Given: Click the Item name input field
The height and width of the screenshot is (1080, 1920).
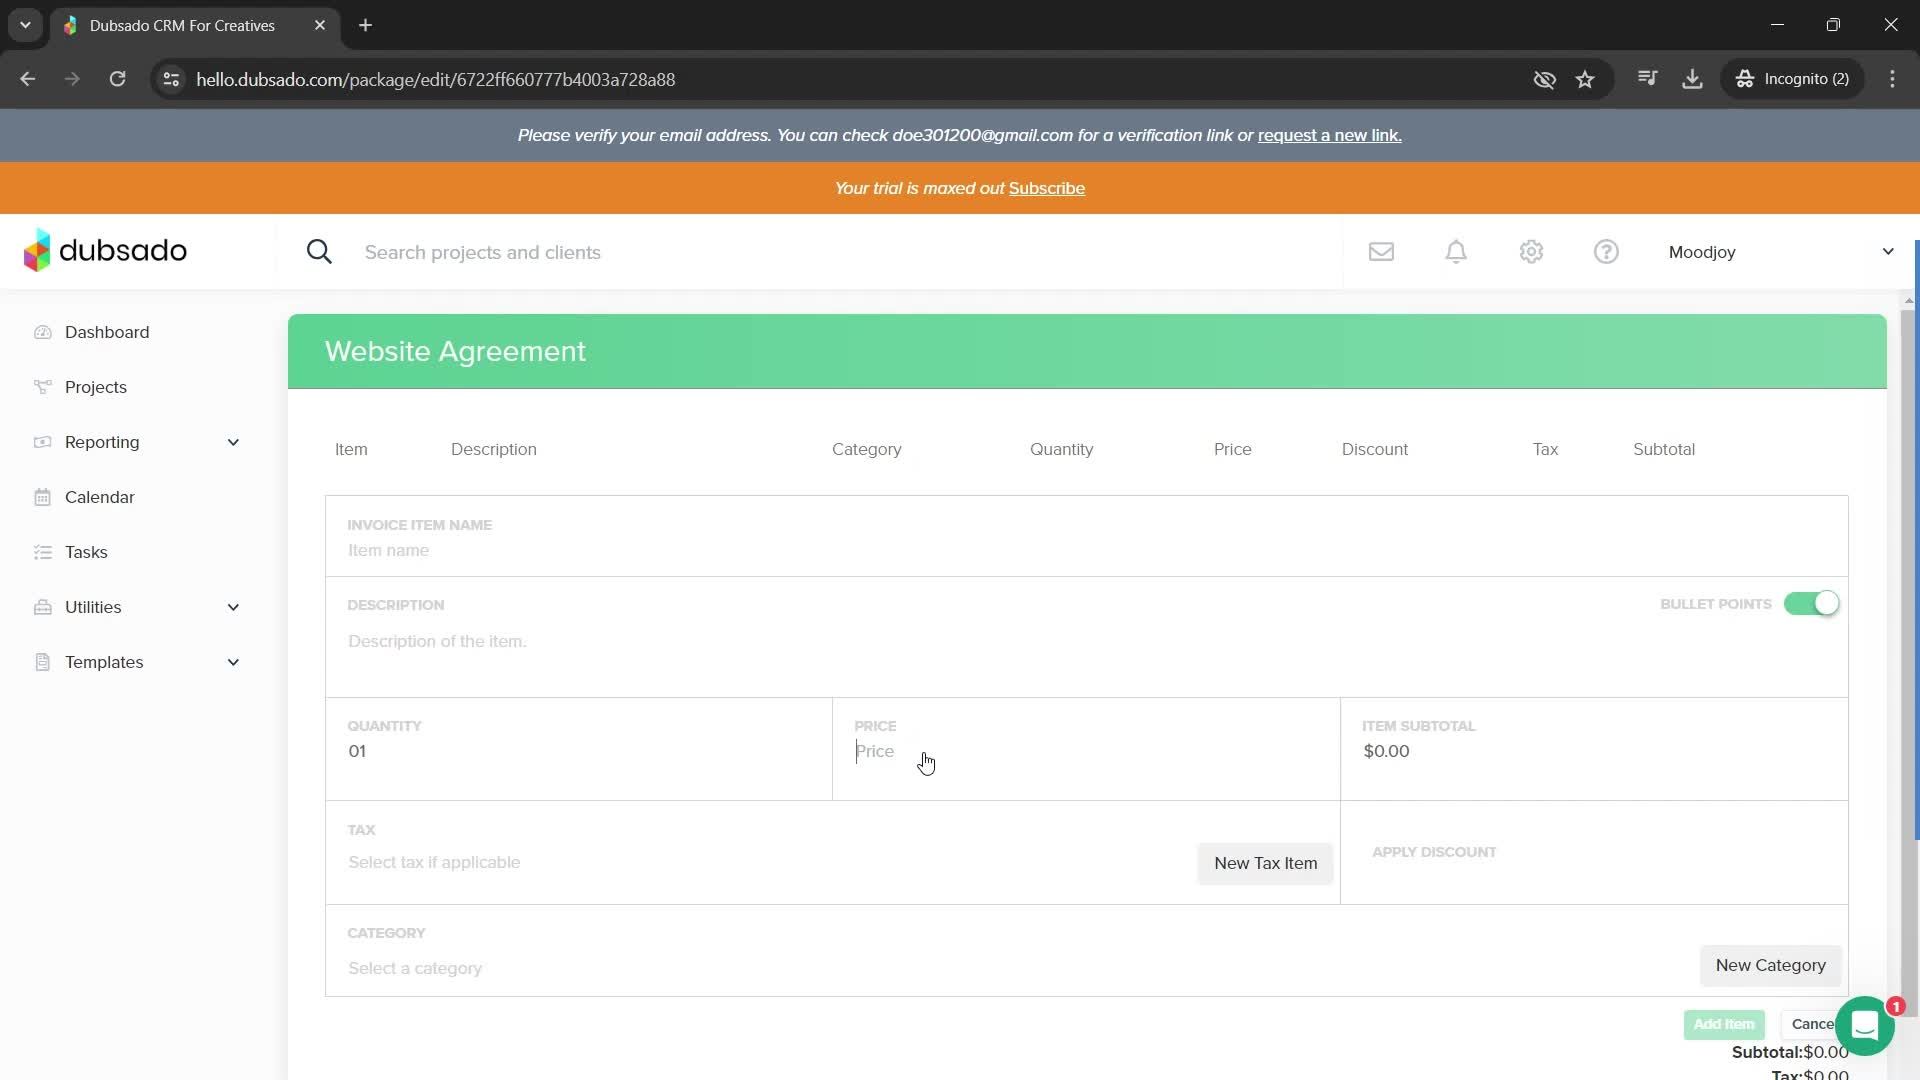Looking at the screenshot, I should point(1086,550).
